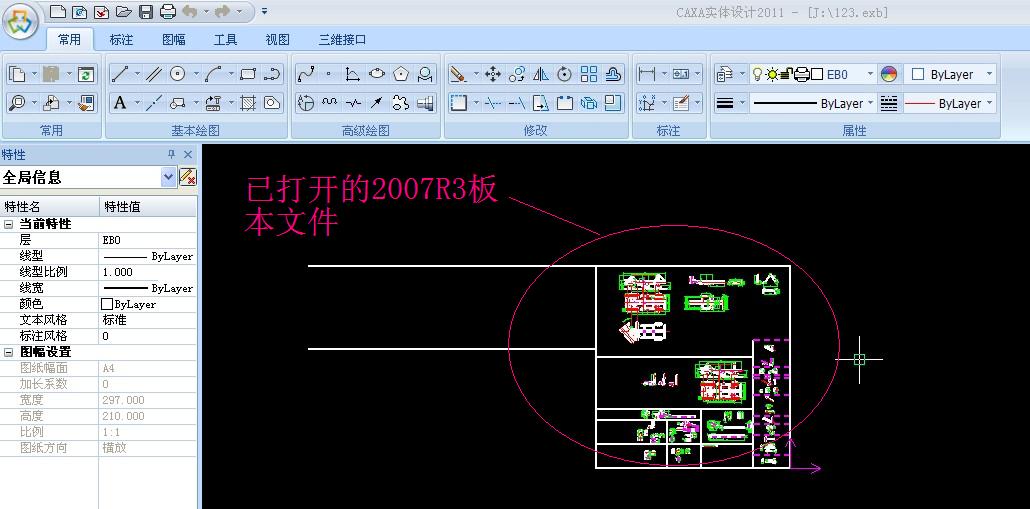This screenshot has width=1030, height=509.
Task: Click the Rotate tool
Action: pyautogui.click(x=564, y=74)
